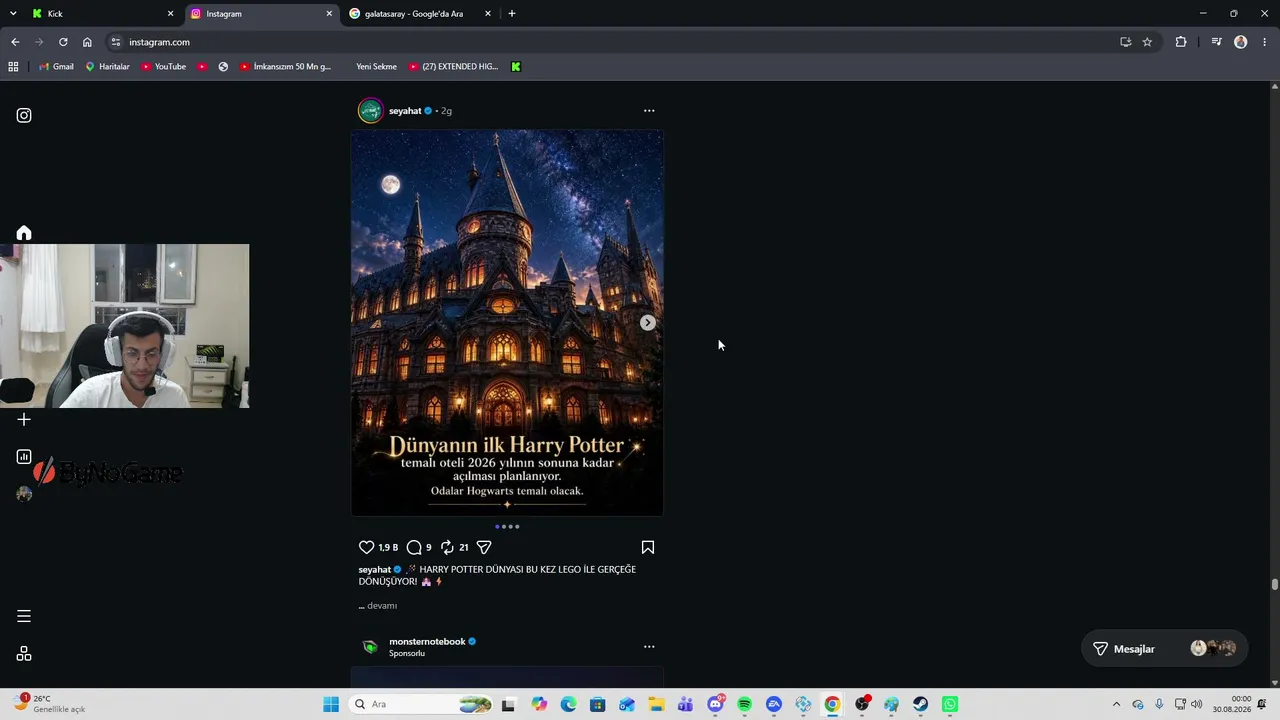The height and width of the screenshot is (720, 1280).
Task: Like the seyahat Harry Potter post
Action: pyautogui.click(x=366, y=547)
